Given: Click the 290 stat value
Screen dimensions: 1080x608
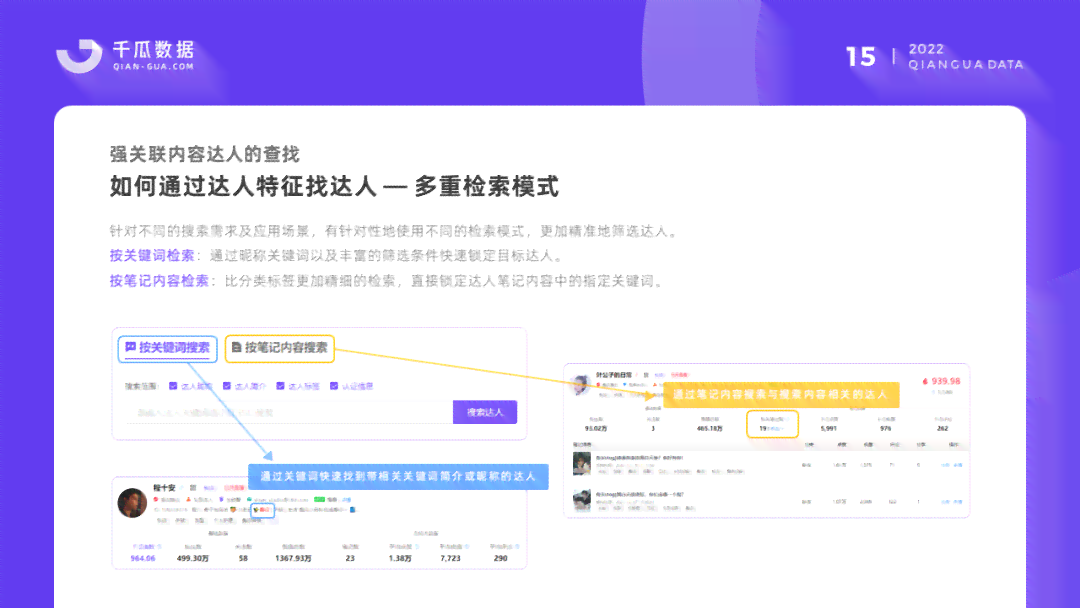Looking at the screenshot, I should pos(501,558).
